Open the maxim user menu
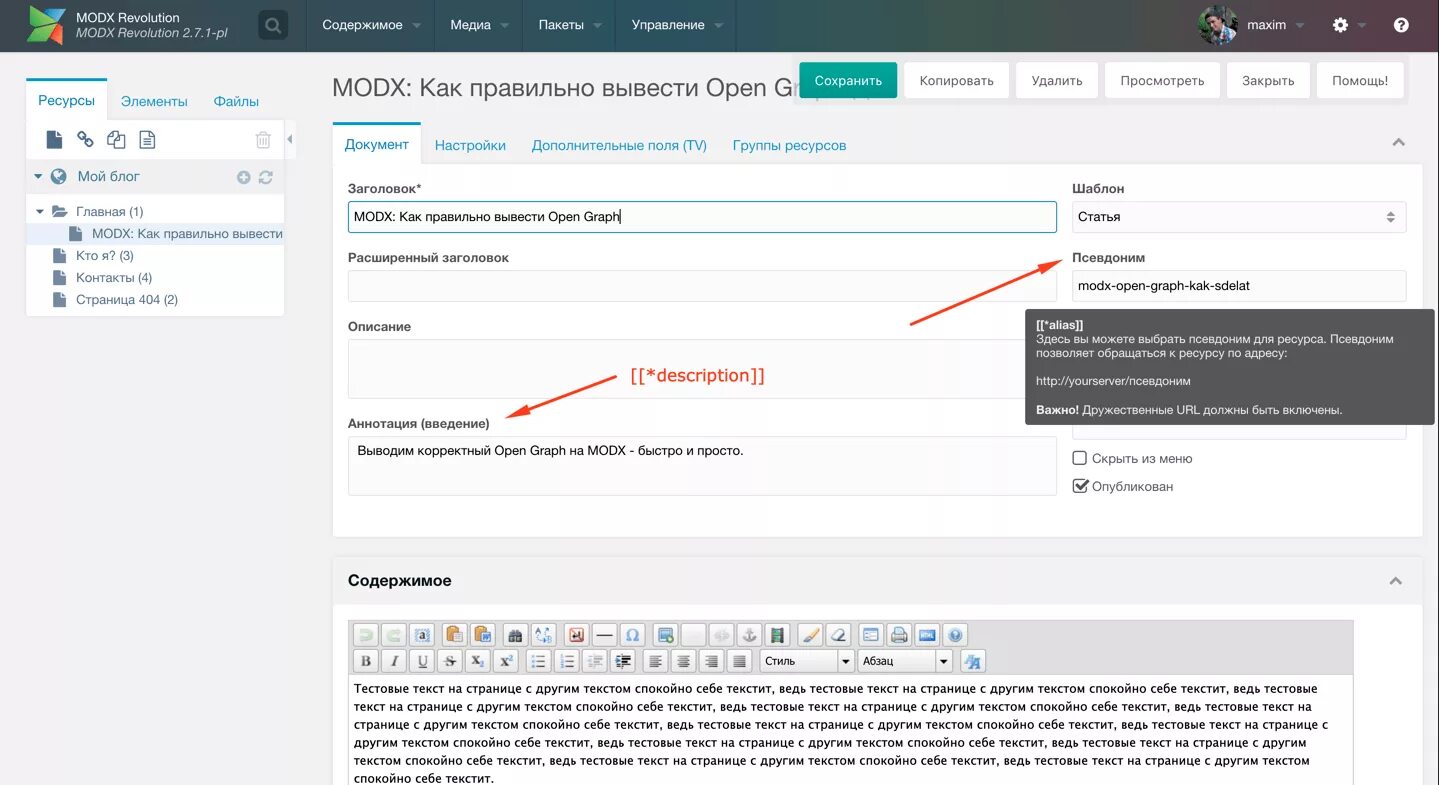 click(1275, 25)
